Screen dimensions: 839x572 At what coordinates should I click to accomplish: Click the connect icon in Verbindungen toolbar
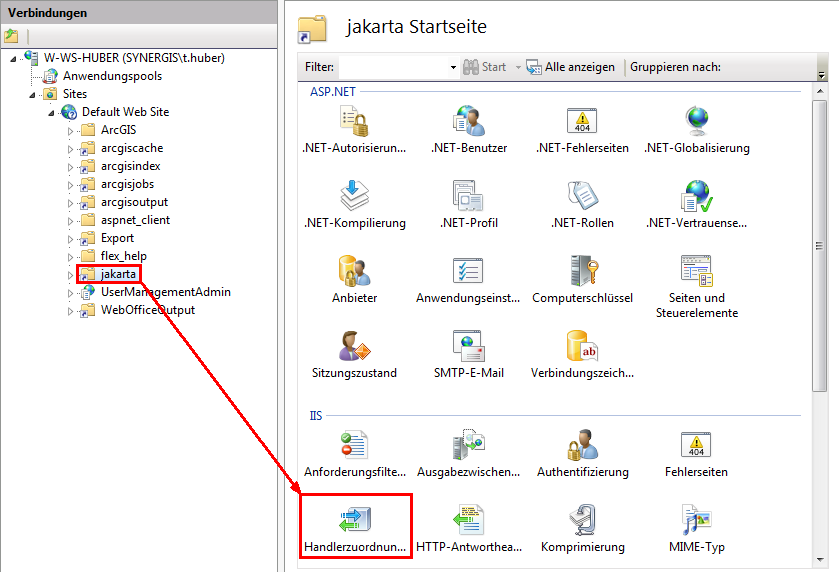pos(11,36)
